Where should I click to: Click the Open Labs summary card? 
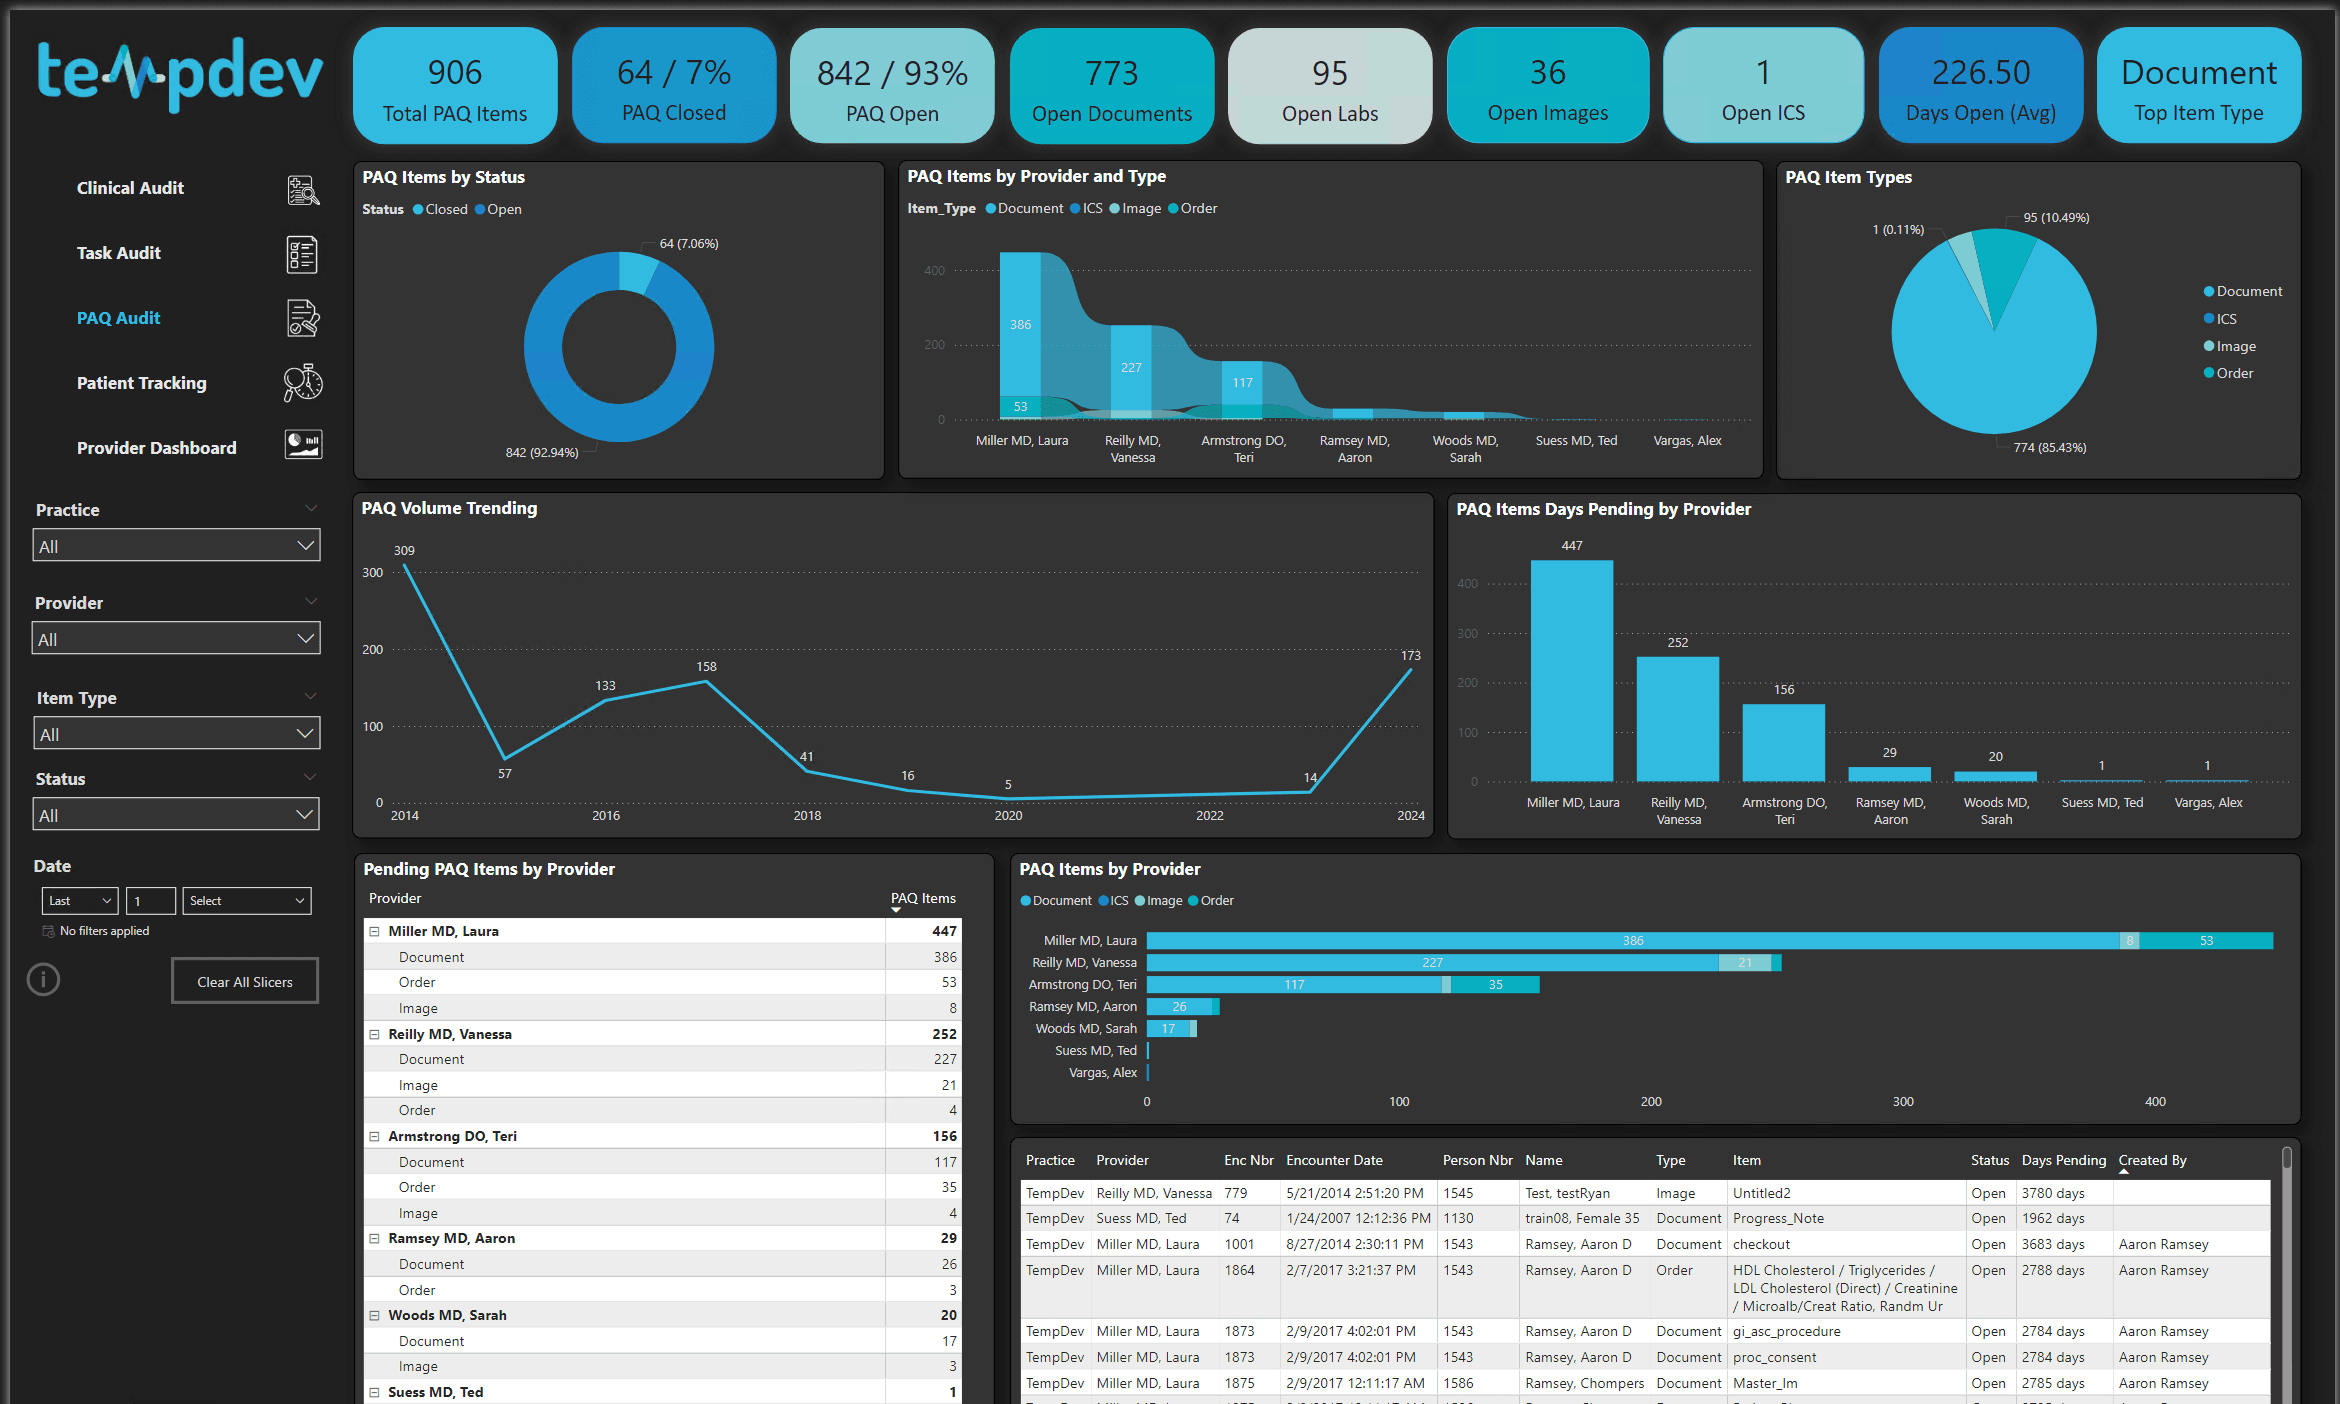(1330, 87)
